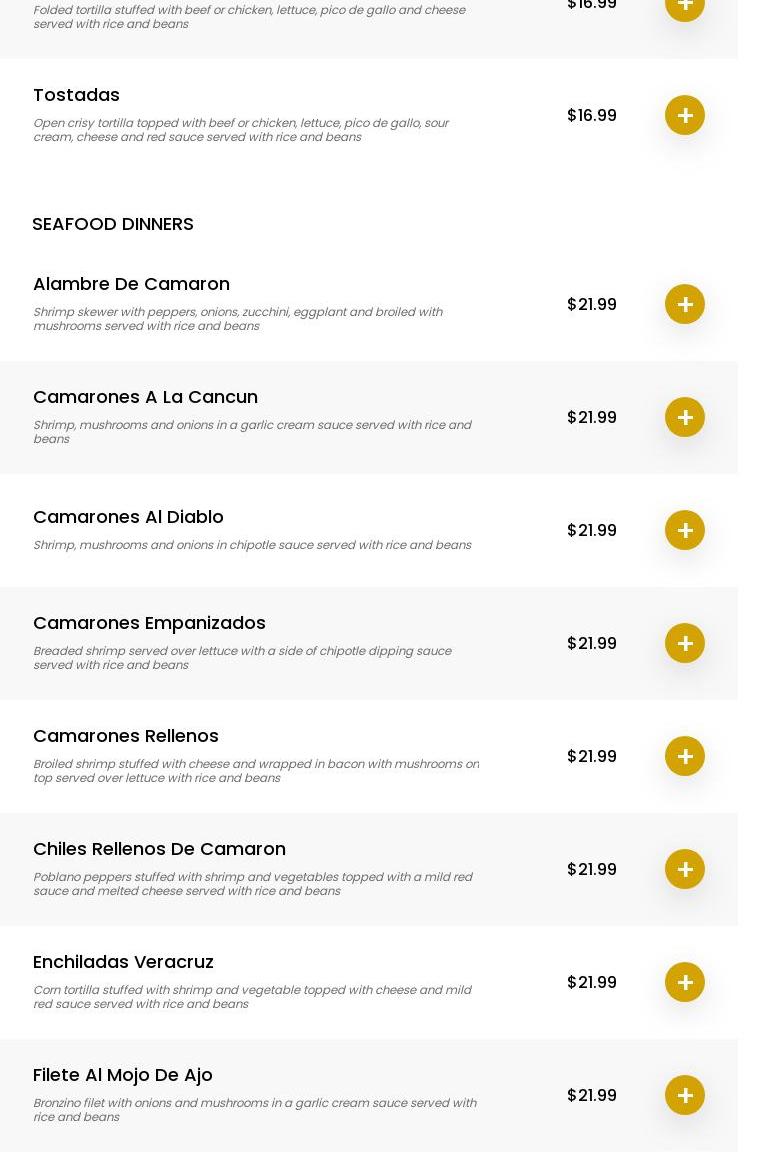Select the Camarones A La Cancun title
Screen dimensions: 770x1159
pyautogui.click(x=145, y=397)
